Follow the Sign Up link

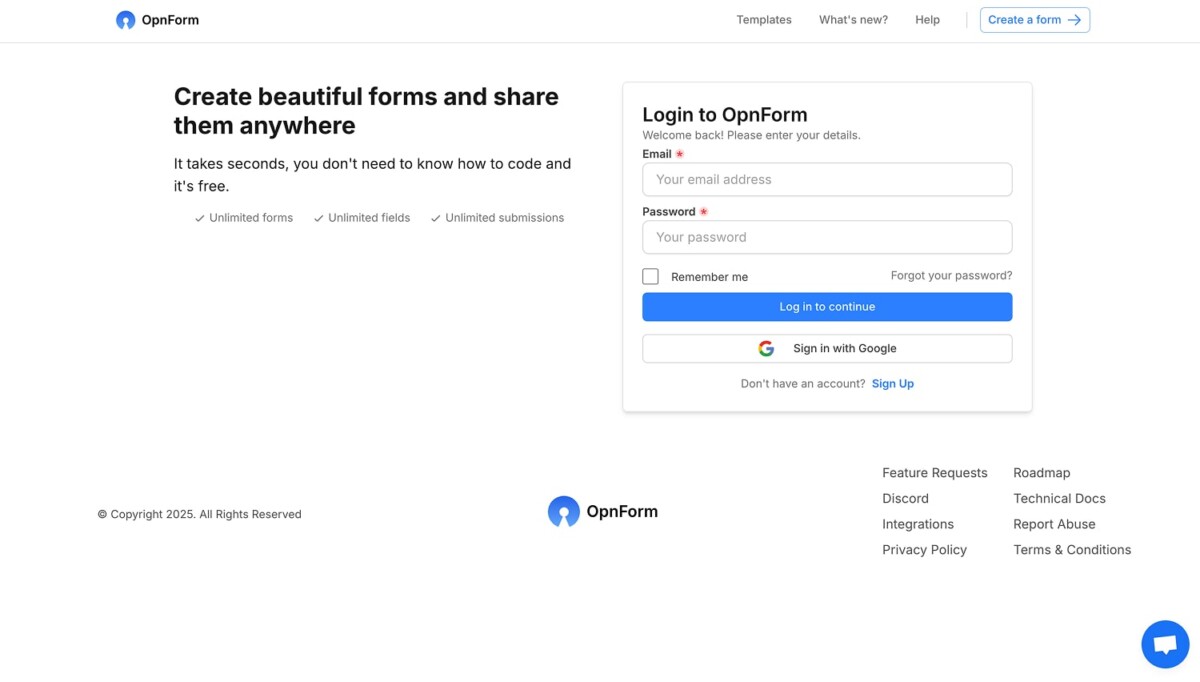[892, 384]
